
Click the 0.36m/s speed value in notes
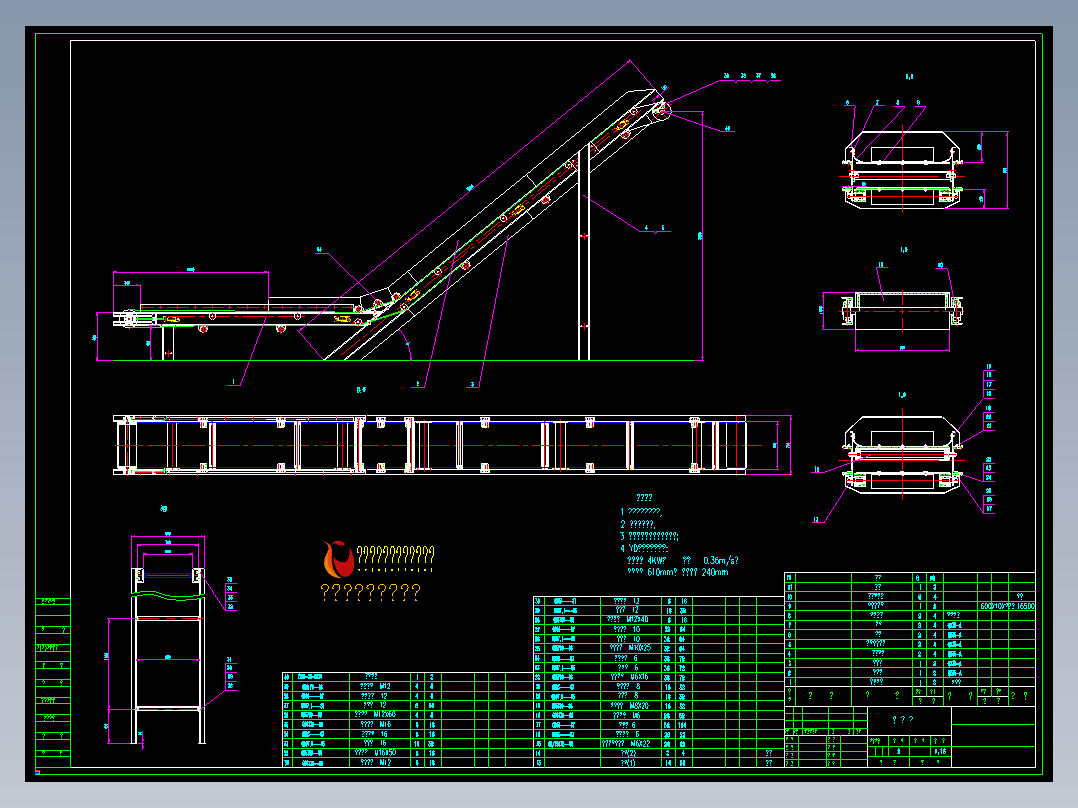tap(720, 560)
